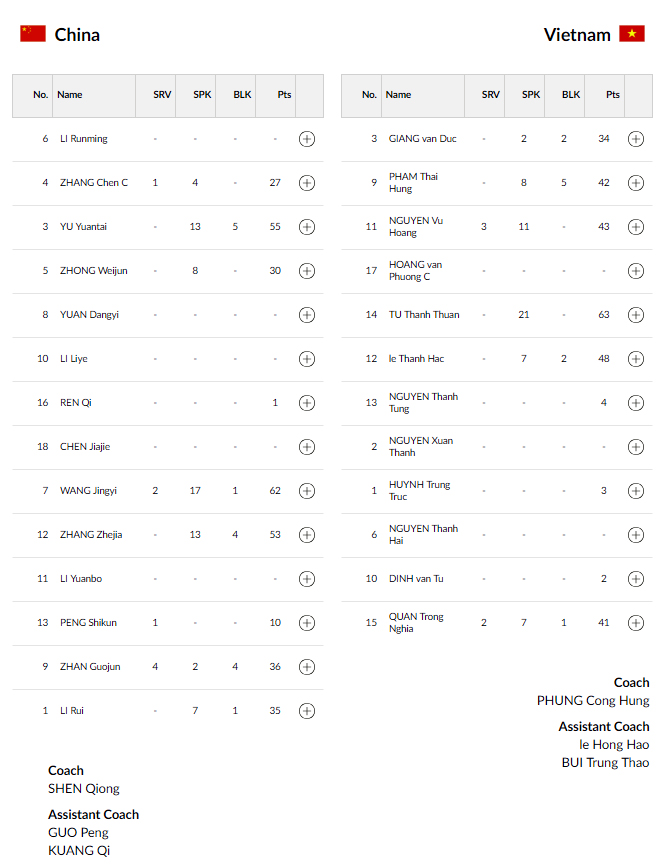This screenshot has height=867, width=667.
Task: Expand stats for LI Runming
Action: pyautogui.click(x=307, y=139)
